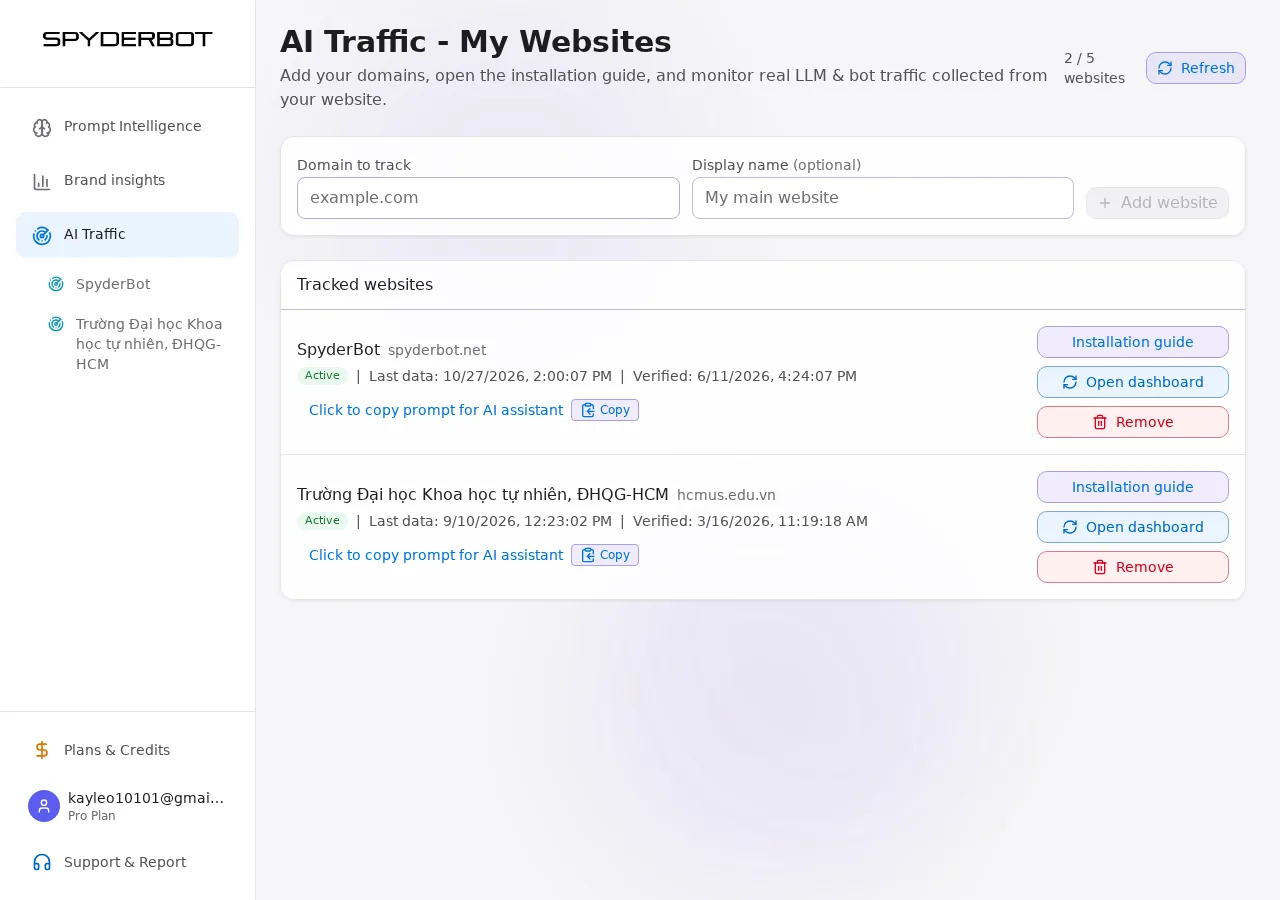This screenshot has height=900, width=1280.
Task: Focus the Domain to track field
Action: (488, 198)
